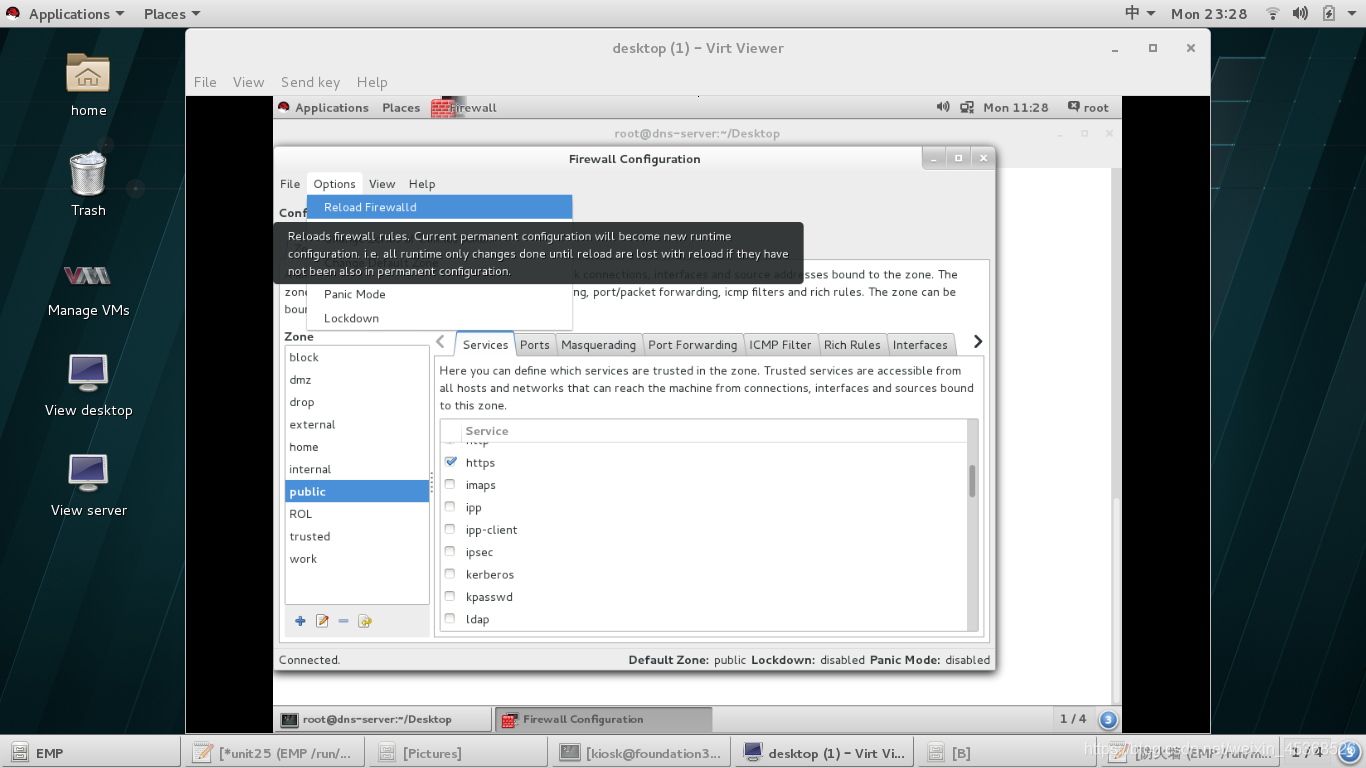Open the Trash desktop icon
The width and height of the screenshot is (1366, 768).
click(x=88, y=173)
